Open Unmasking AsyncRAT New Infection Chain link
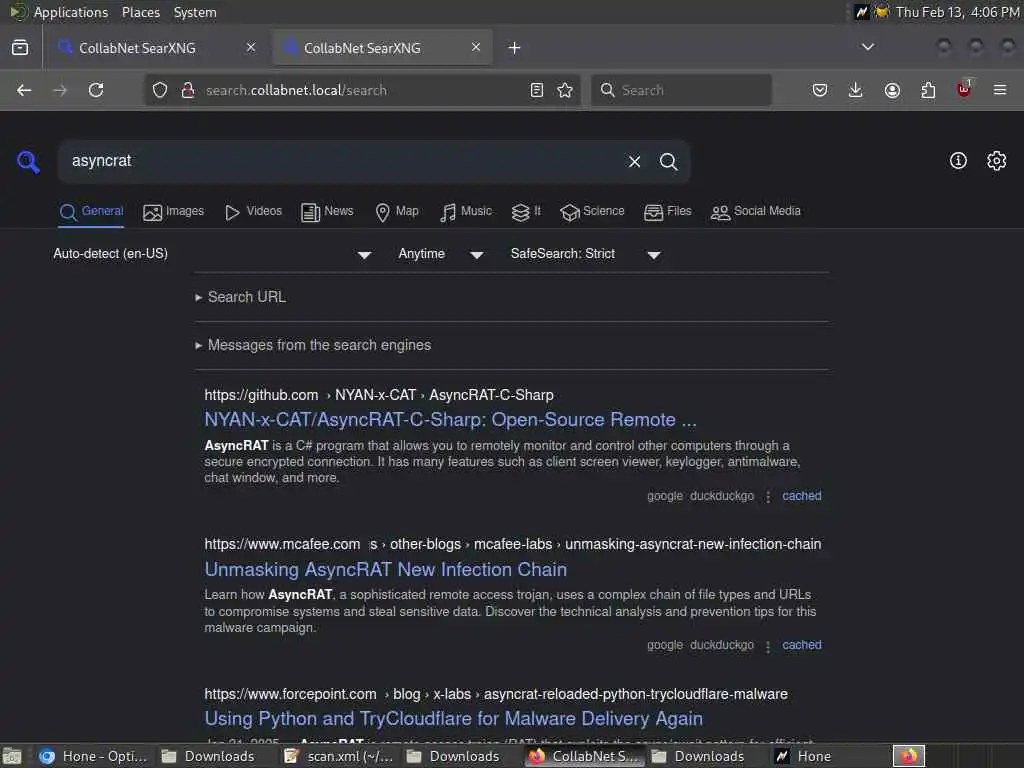Viewport: 1024px width, 768px height. (385, 569)
